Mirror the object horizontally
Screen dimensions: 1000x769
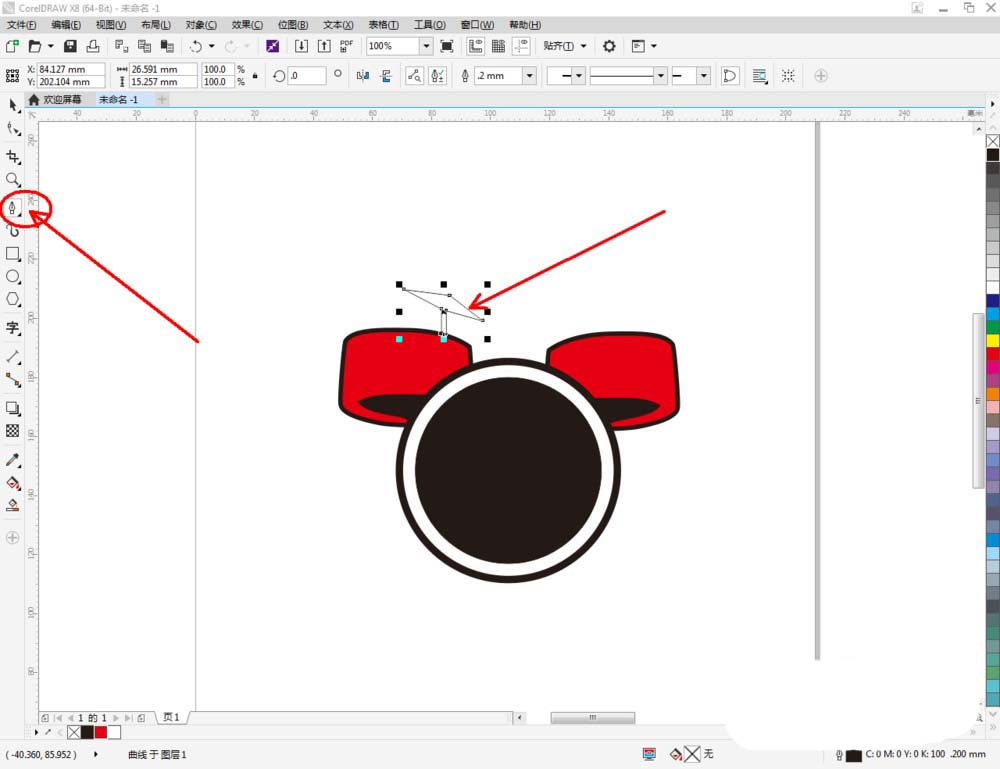point(363,76)
